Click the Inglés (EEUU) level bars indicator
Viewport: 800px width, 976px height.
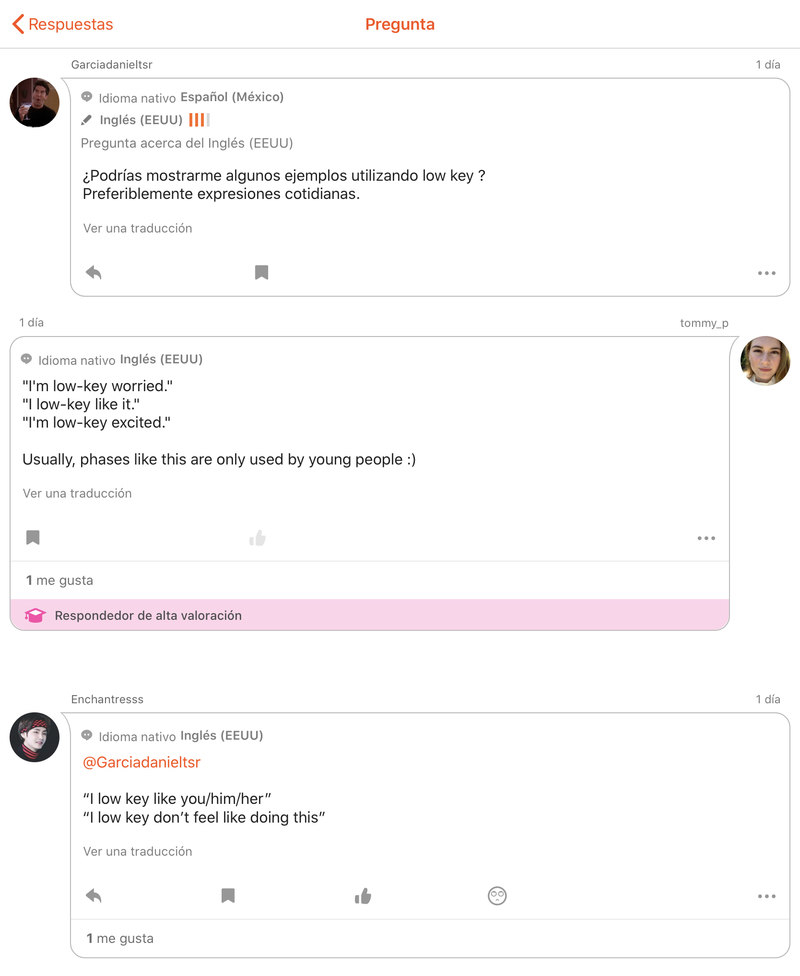[x=199, y=120]
